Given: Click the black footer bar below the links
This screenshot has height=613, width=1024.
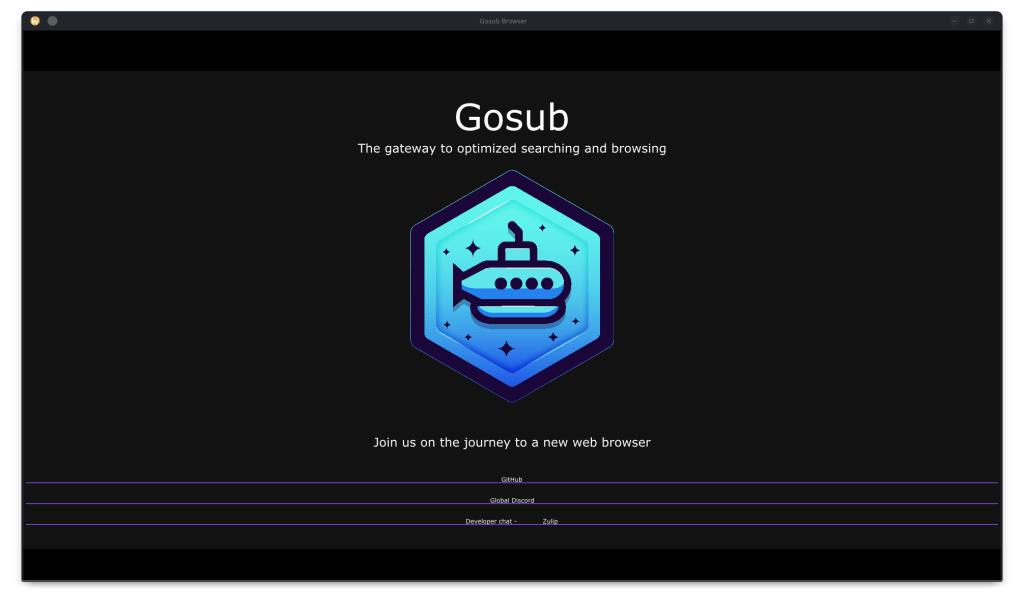Looking at the screenshot, I should (x=511, y=563).
